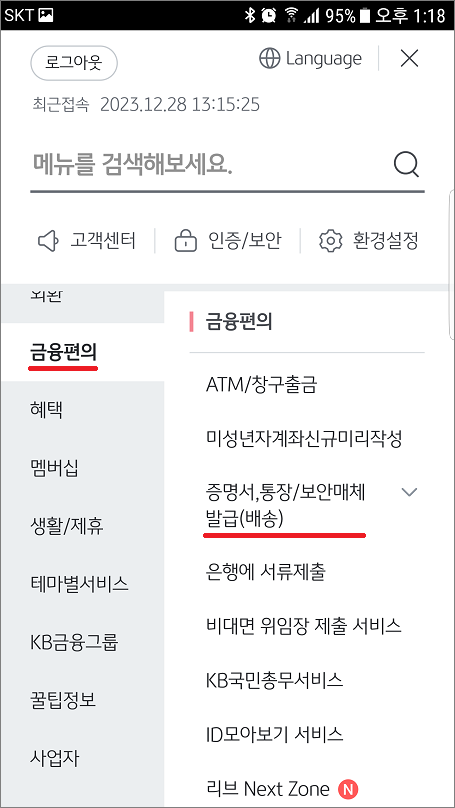Open 환경설정 gear icon
The image size is (455, 808).
pos(331,241)
